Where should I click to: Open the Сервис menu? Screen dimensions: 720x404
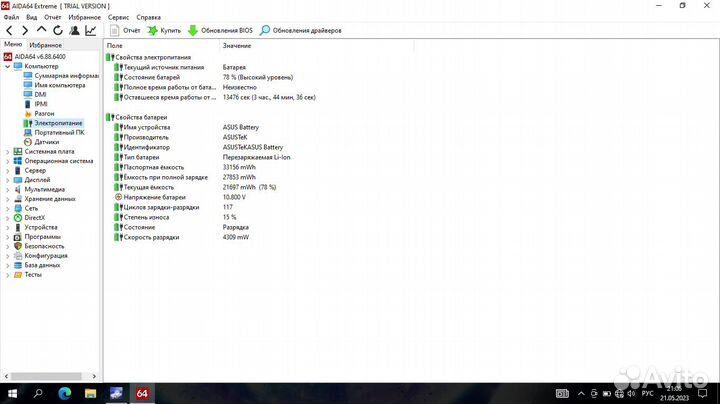118,17
